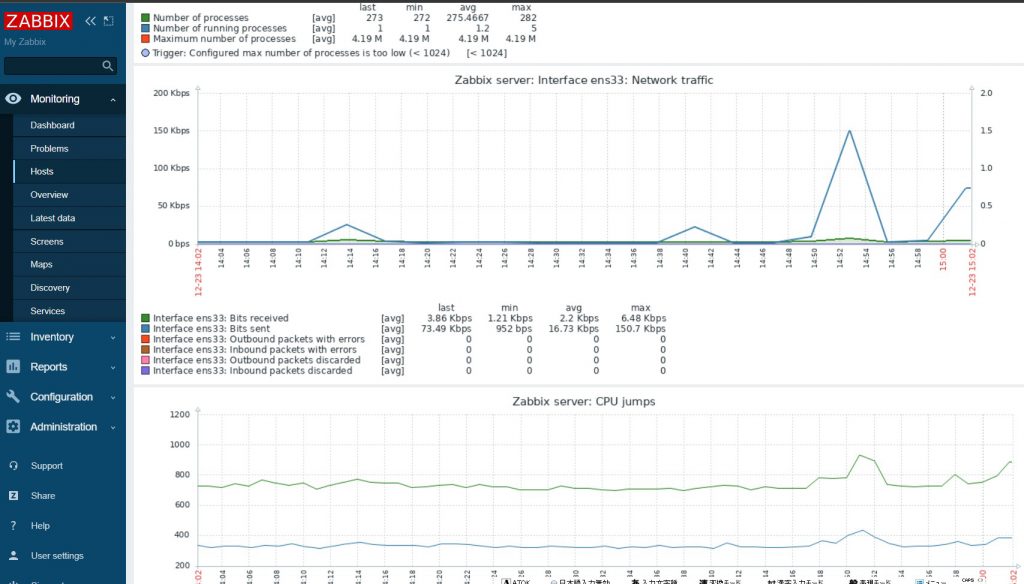Collapse the Monitoring section chevron
The image size is (1024, 584).
pyautogui.click(x=113, y=99)
